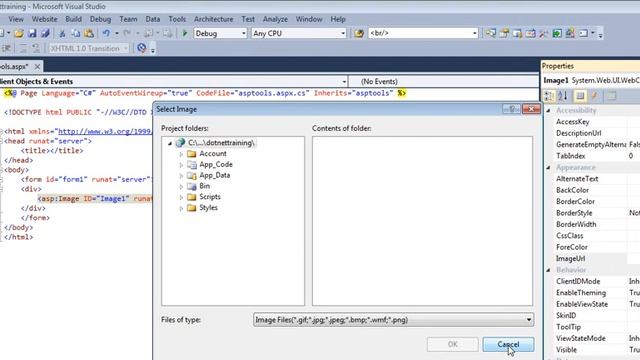The width and height of the screenshot is (640, 360).
Task: Open the Build menu
Action: click(x=73, y=19)
